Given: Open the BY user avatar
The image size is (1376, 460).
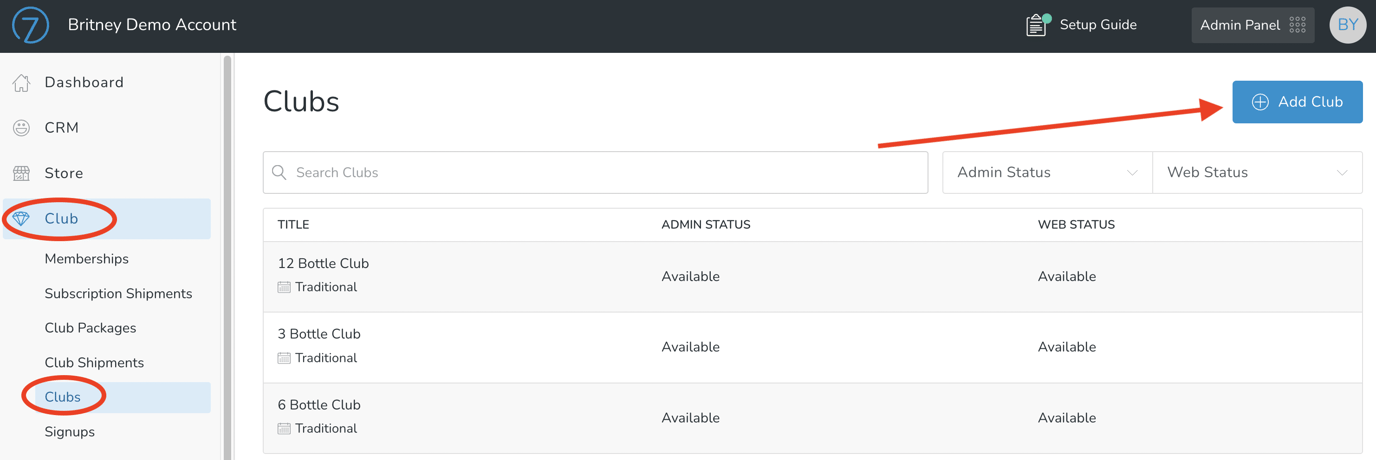Looking at the screenshot, I should point(1347,25).
